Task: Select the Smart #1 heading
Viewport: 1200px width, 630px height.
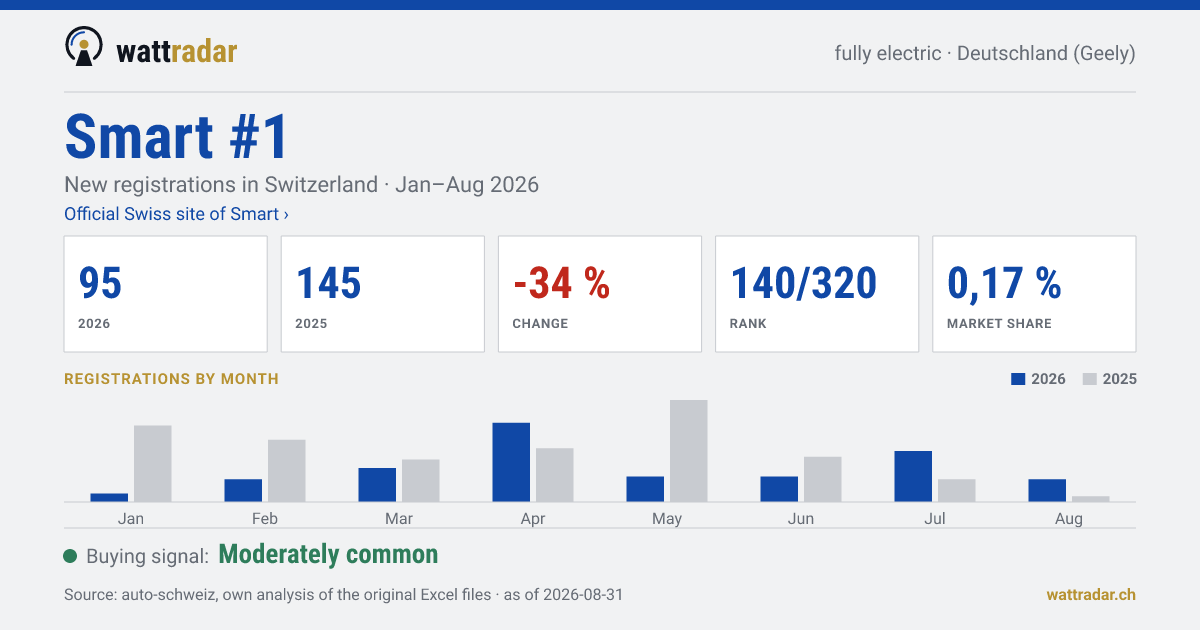Action: [177, 137]
